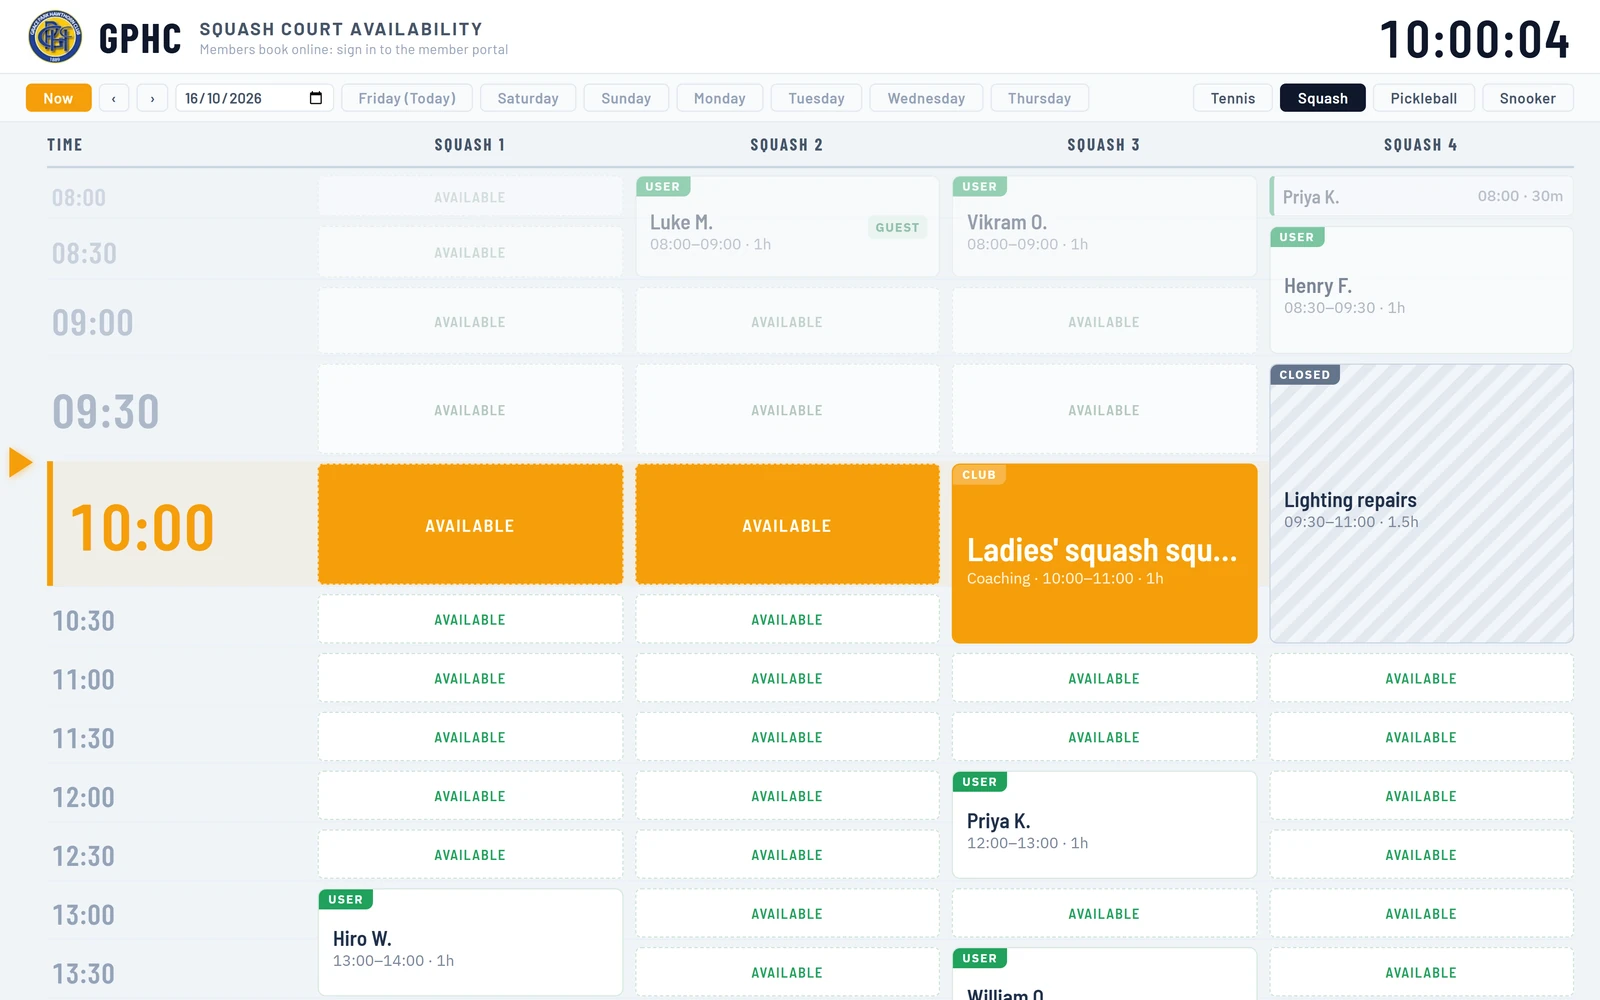Select the Squash sport tab

point(1322,98)
